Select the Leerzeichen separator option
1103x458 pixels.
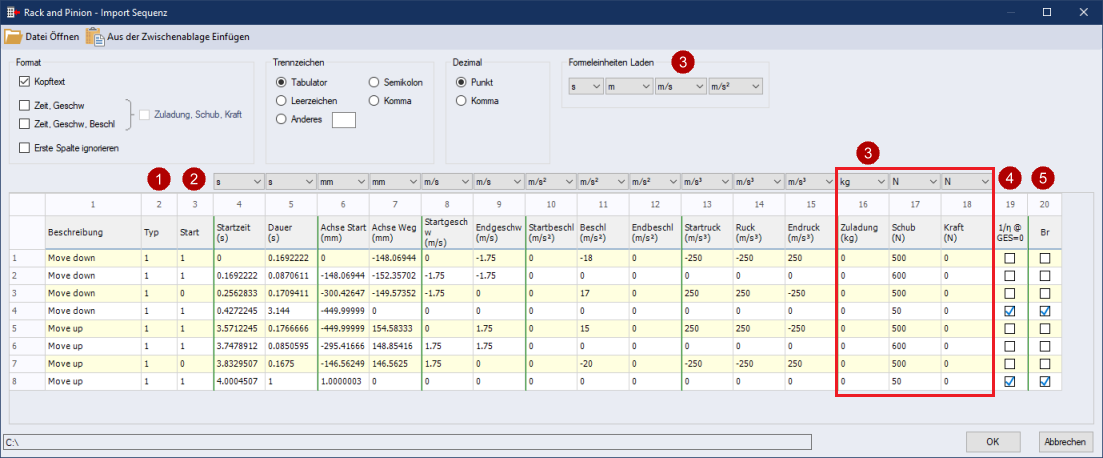click(x=281, y=101)
